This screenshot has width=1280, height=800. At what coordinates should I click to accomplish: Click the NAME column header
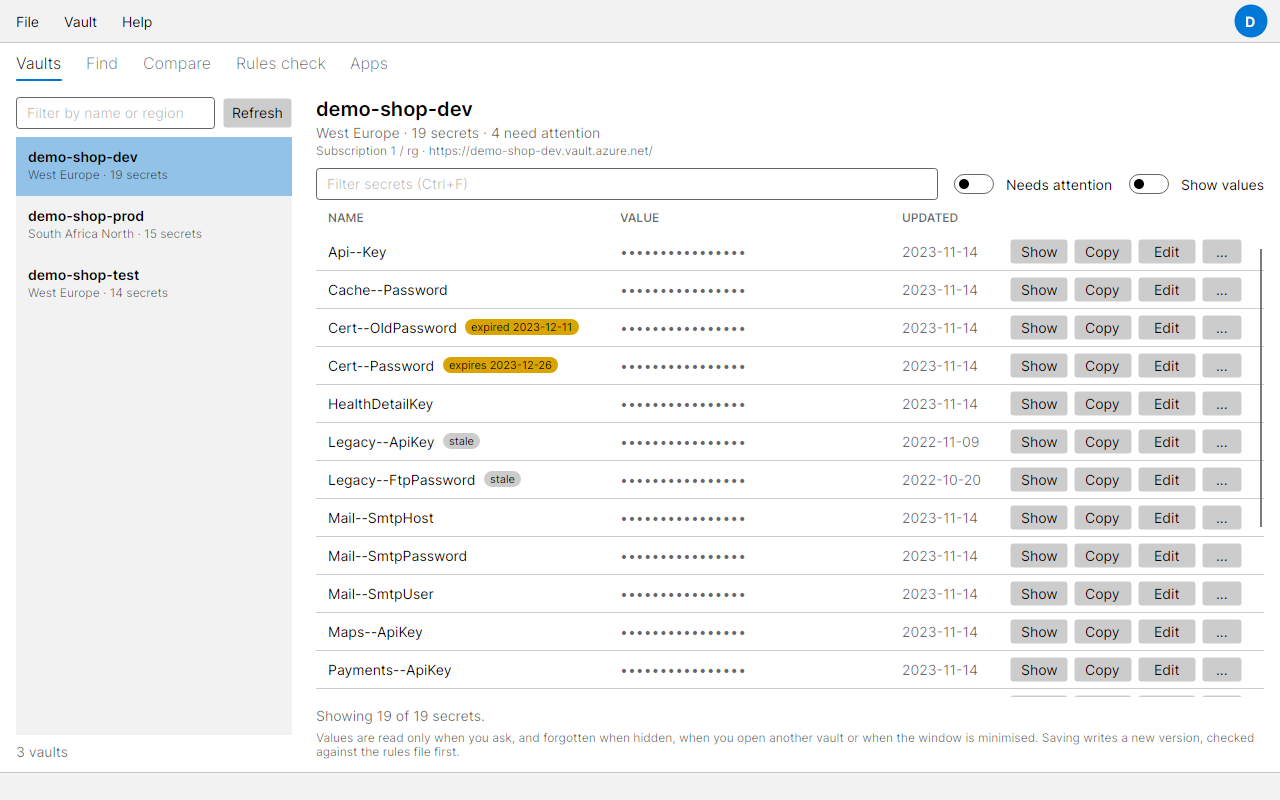click(346, 217)
